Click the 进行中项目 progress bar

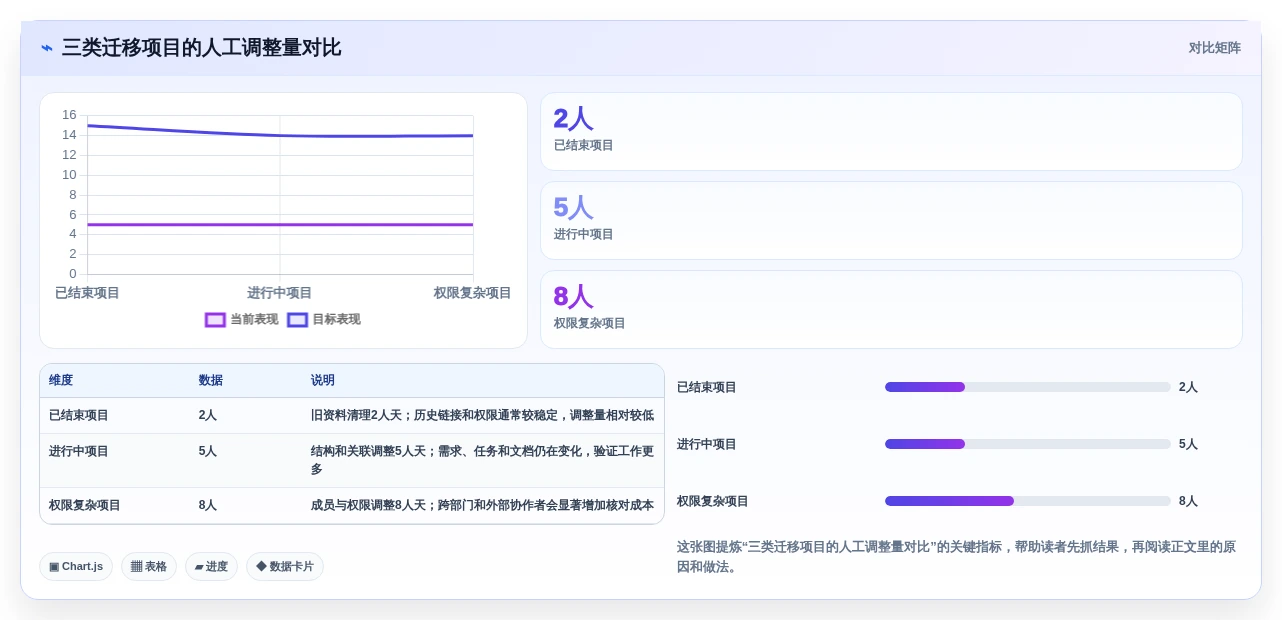coord(1027,444)
